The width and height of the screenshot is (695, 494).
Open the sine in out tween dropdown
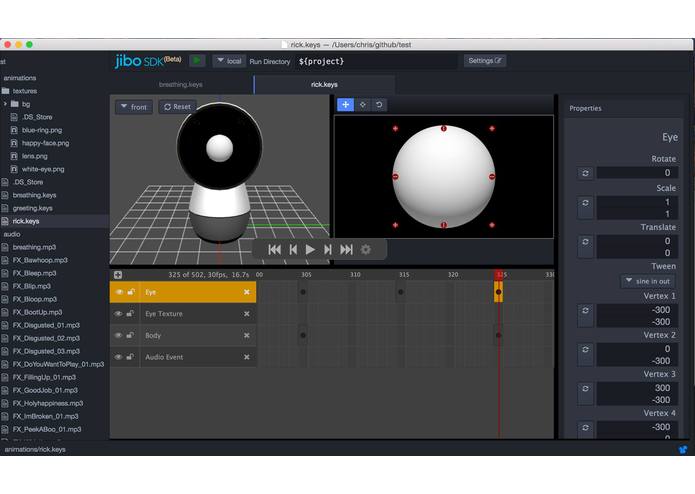(x=648, y=281)
